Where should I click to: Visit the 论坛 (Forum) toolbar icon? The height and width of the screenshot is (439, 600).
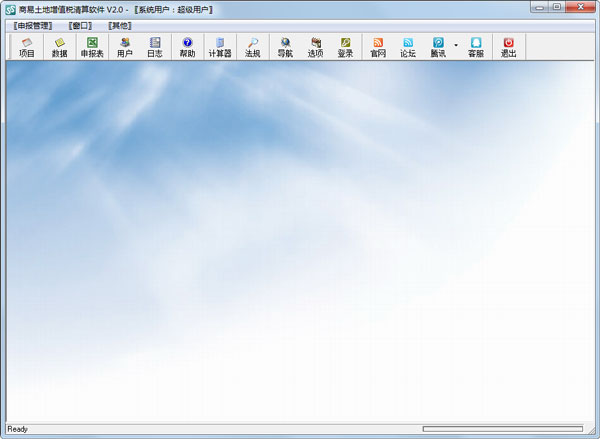tap(408, 47)
